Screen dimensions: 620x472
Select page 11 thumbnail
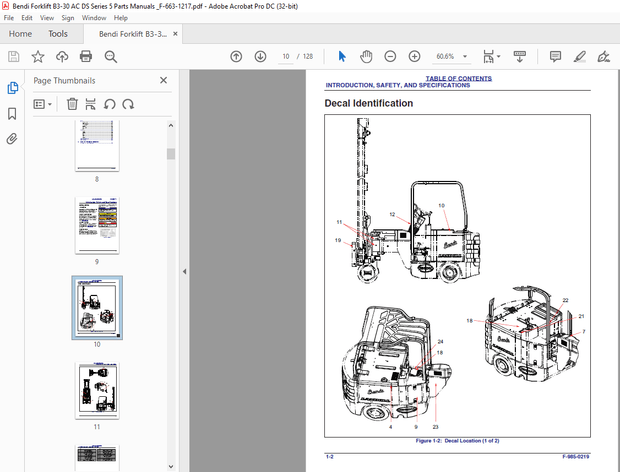(97, 391)
